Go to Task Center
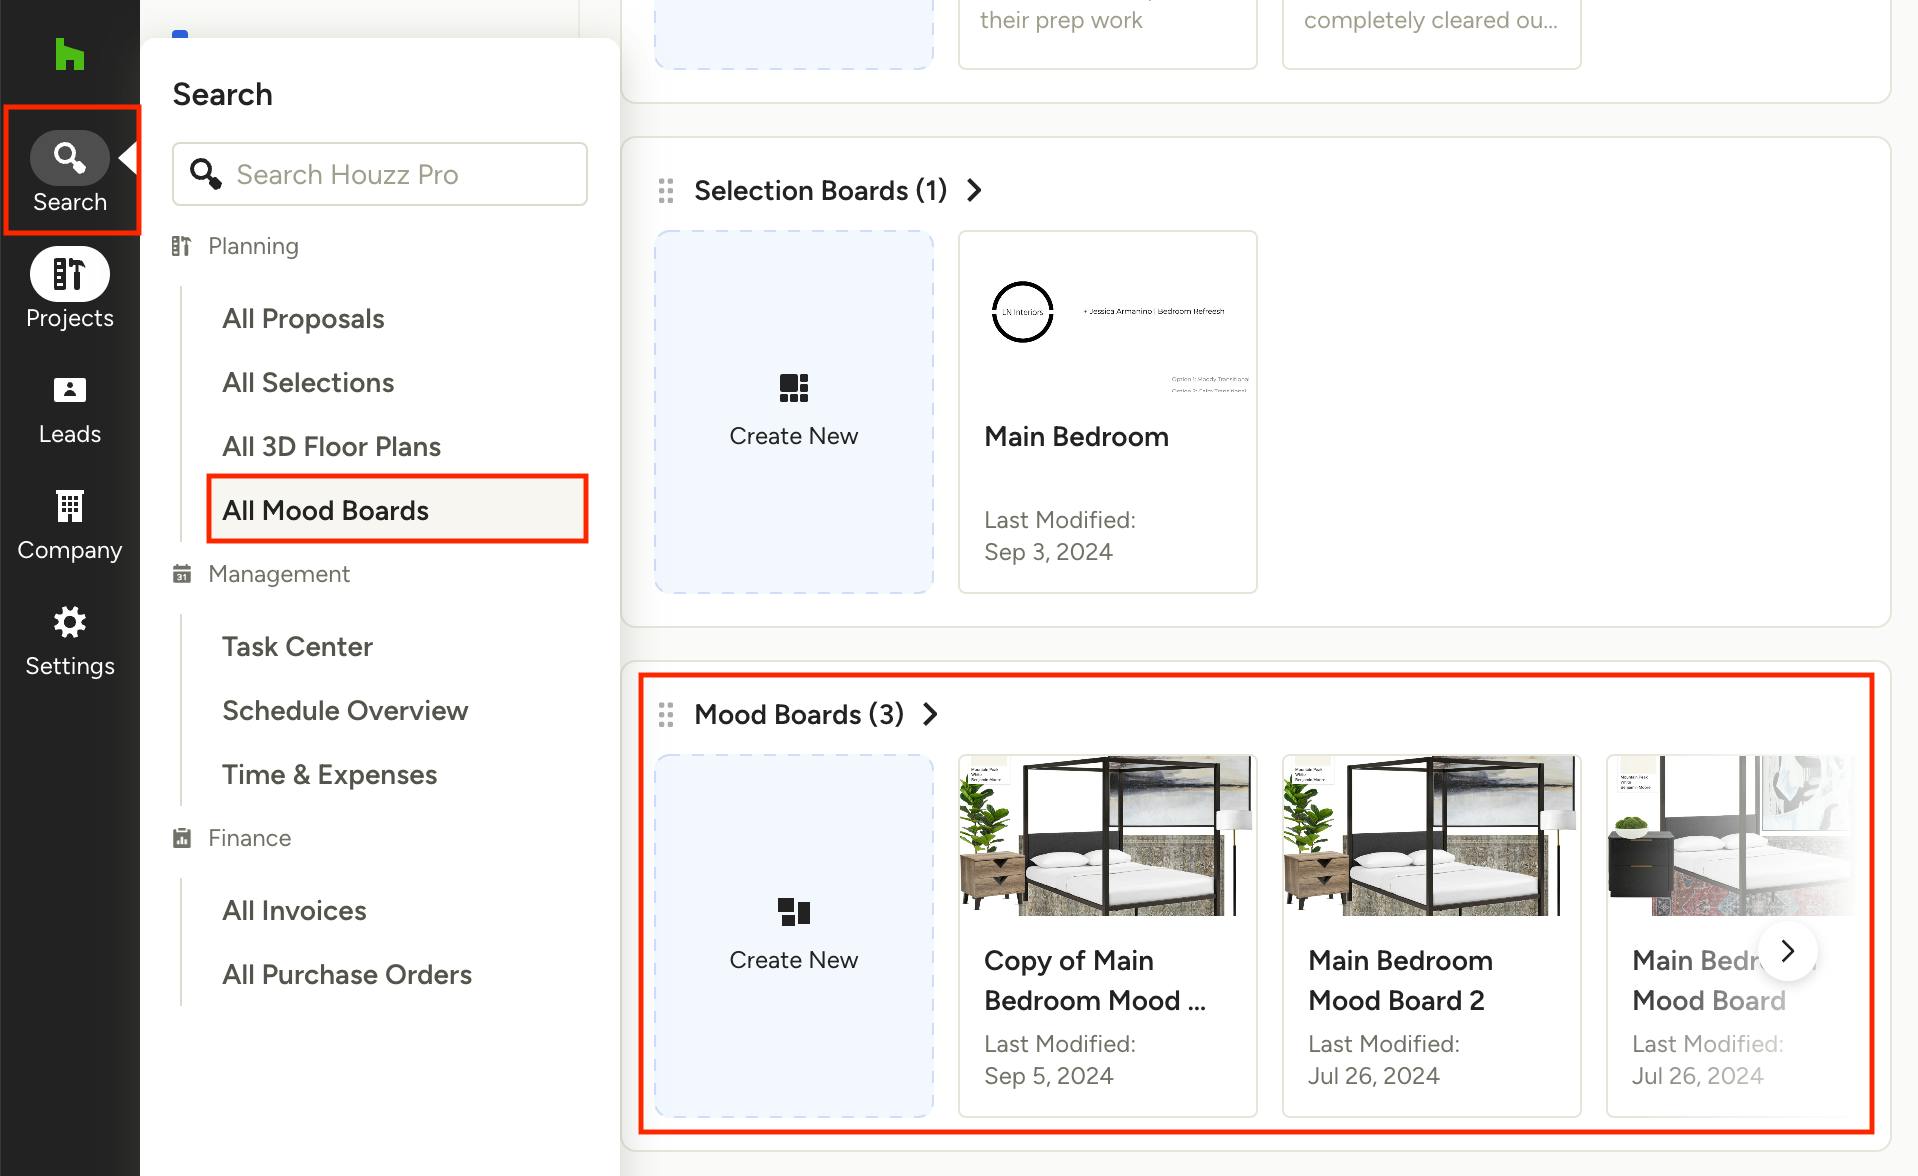 [297, 646]
